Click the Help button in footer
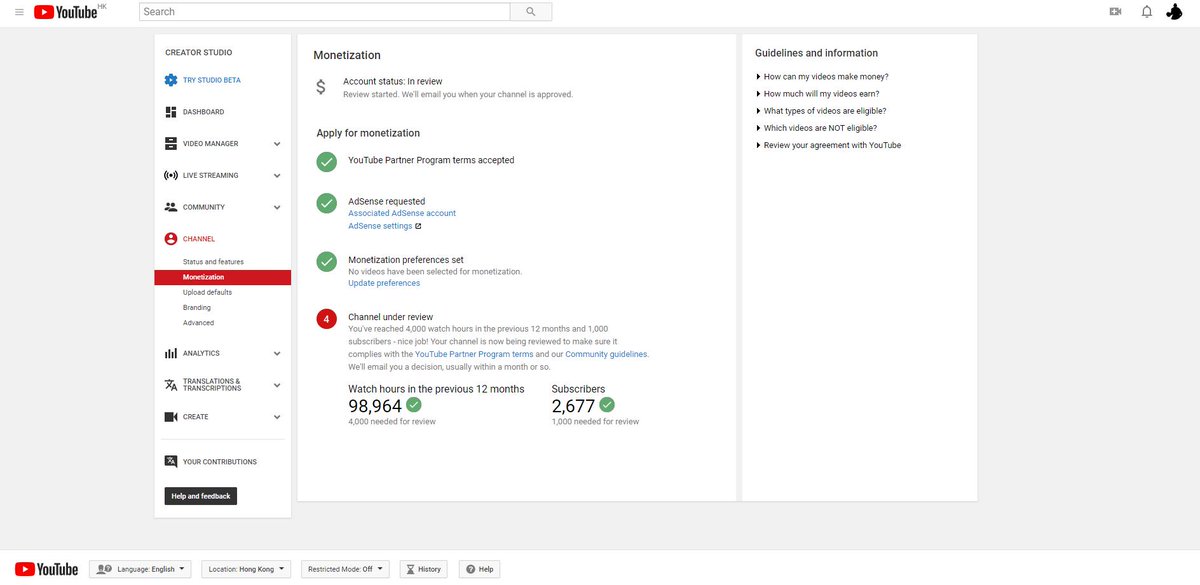Screen dimensions: 1200x585 [x=479, y=569]
